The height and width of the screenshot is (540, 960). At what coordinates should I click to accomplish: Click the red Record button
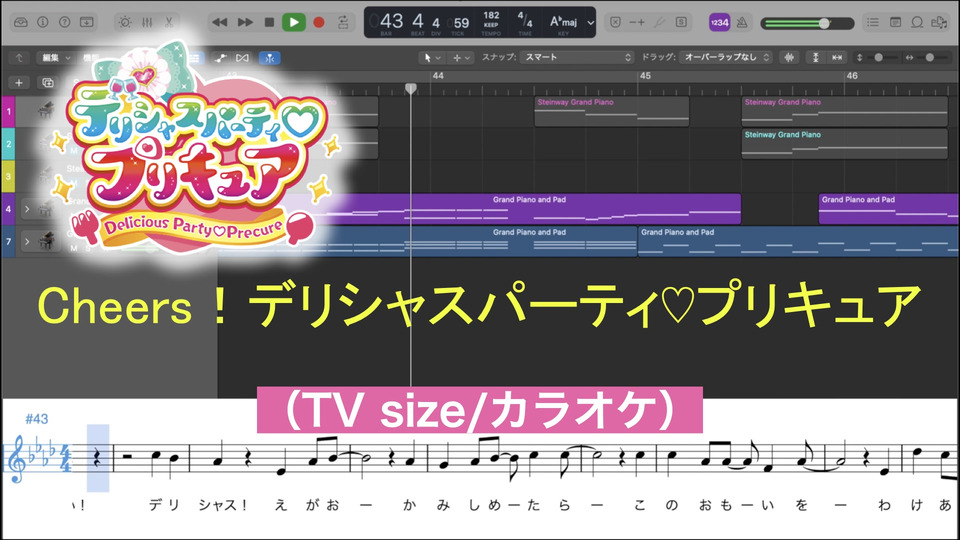click(x=318, y=22)
